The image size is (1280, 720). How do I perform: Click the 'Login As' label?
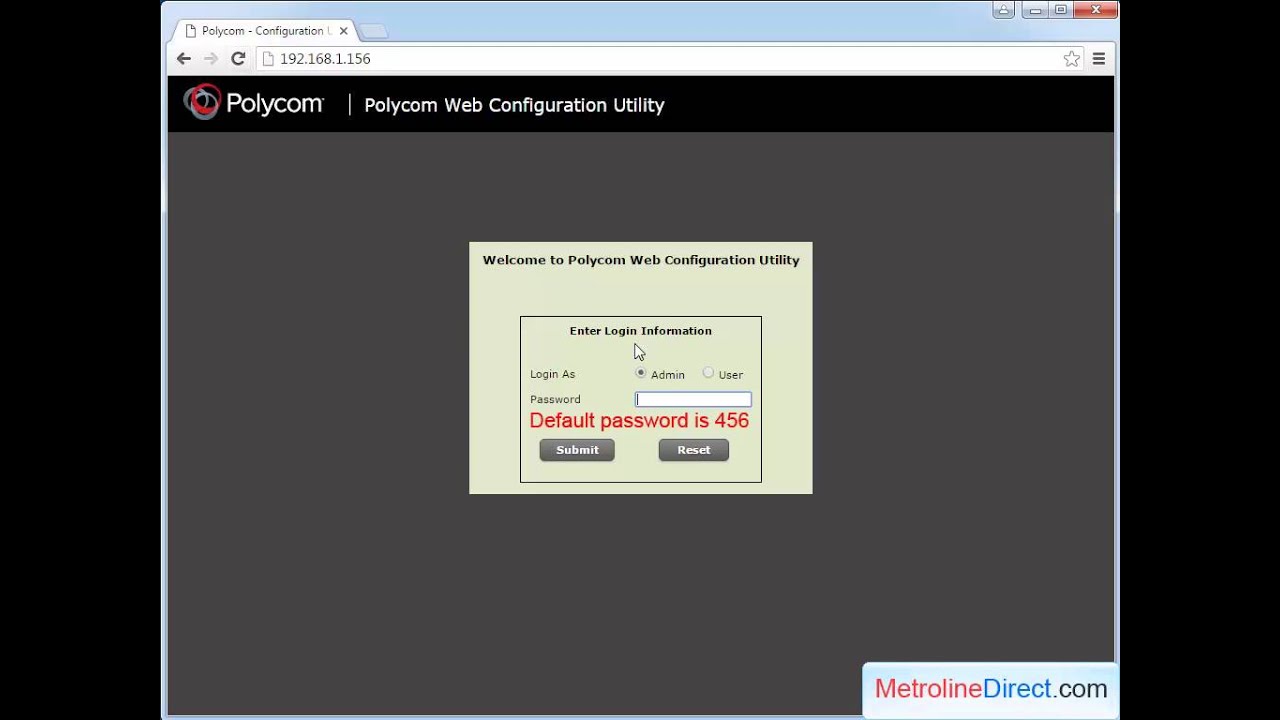tap(552, 374)
